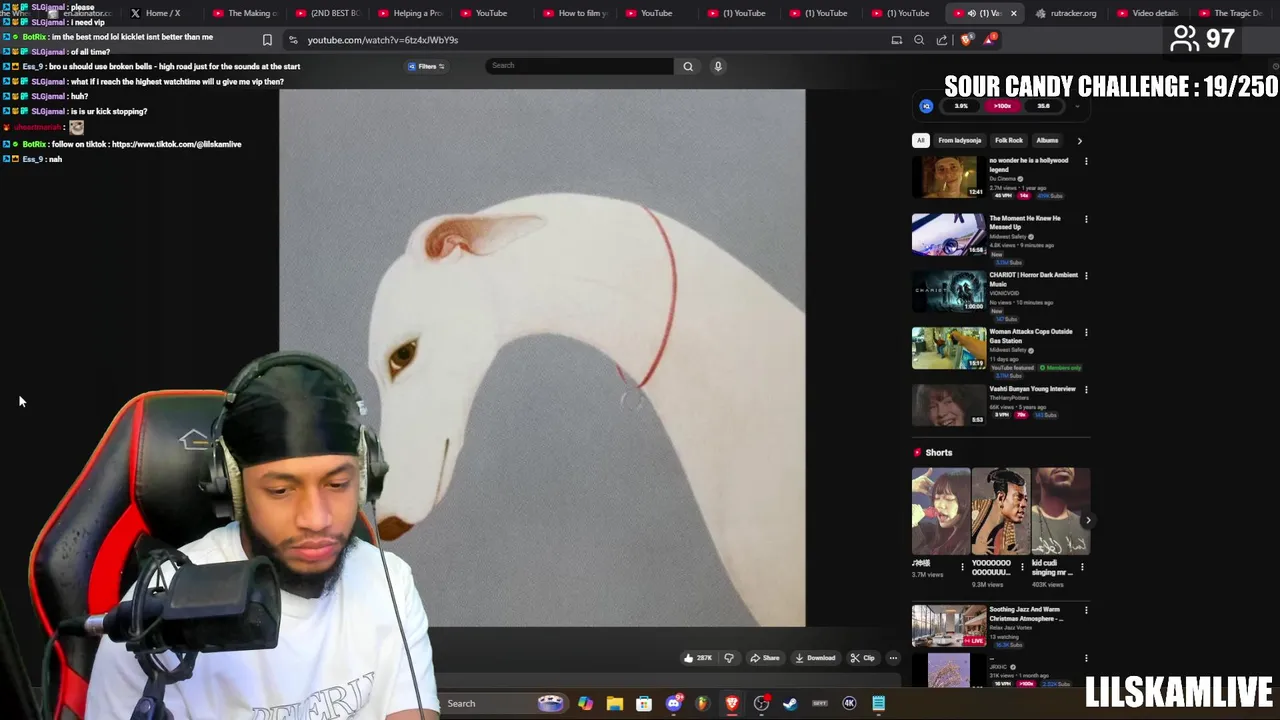Image resolution: width=1280 pixels, height=720 pixels.
Task: Select the All filter chip
Action: click(x=921, y=141)
